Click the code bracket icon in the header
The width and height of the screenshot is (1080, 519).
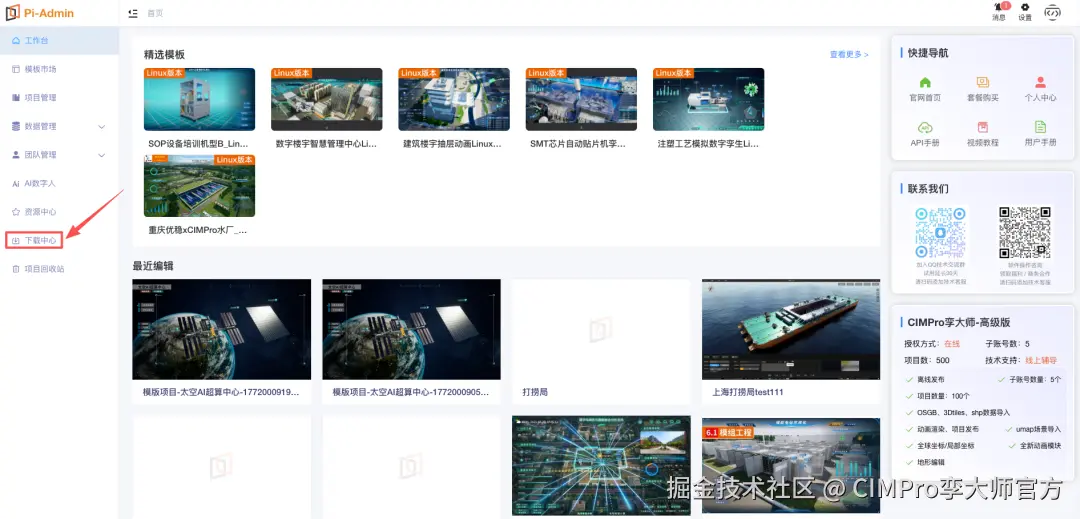(x=1052, y=12)
